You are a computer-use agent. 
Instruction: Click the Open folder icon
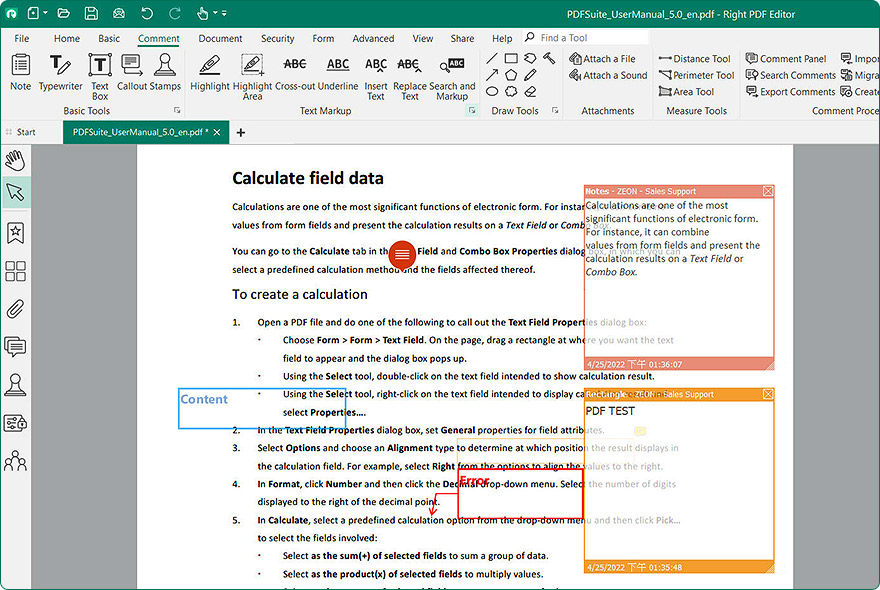(x=63, y=13)
